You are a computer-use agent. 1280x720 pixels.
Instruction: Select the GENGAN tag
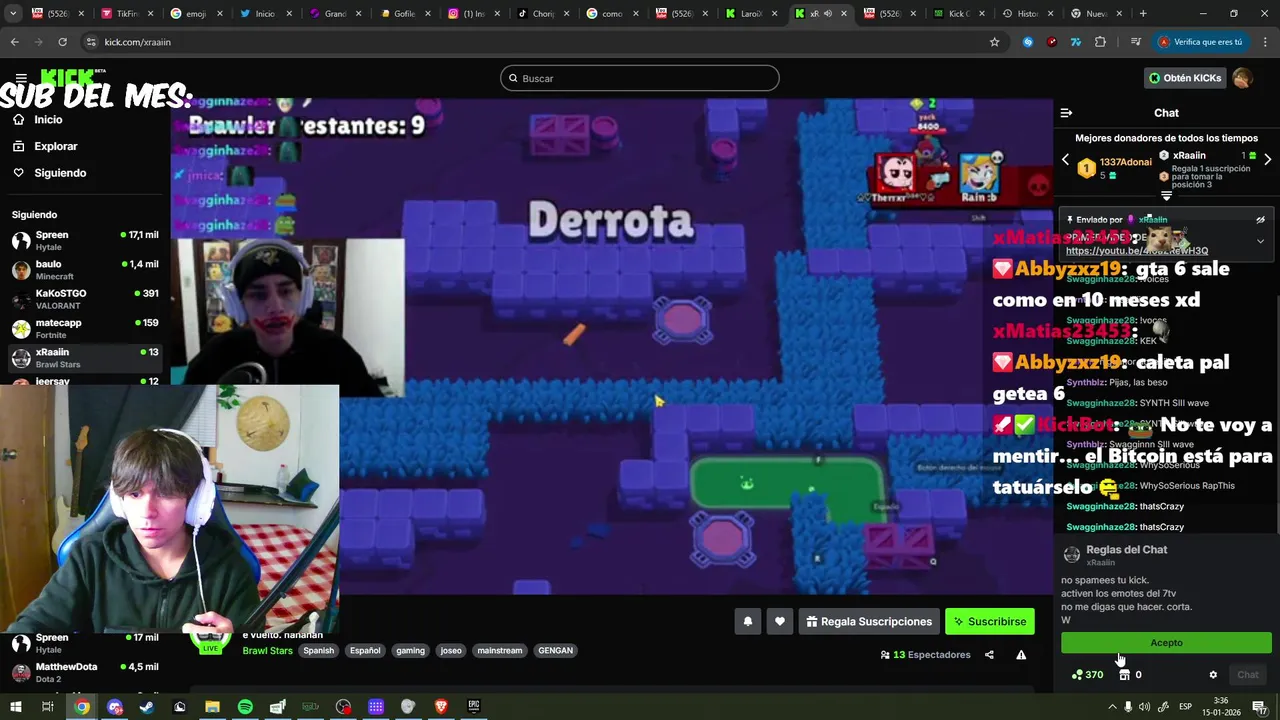[555, 651]
